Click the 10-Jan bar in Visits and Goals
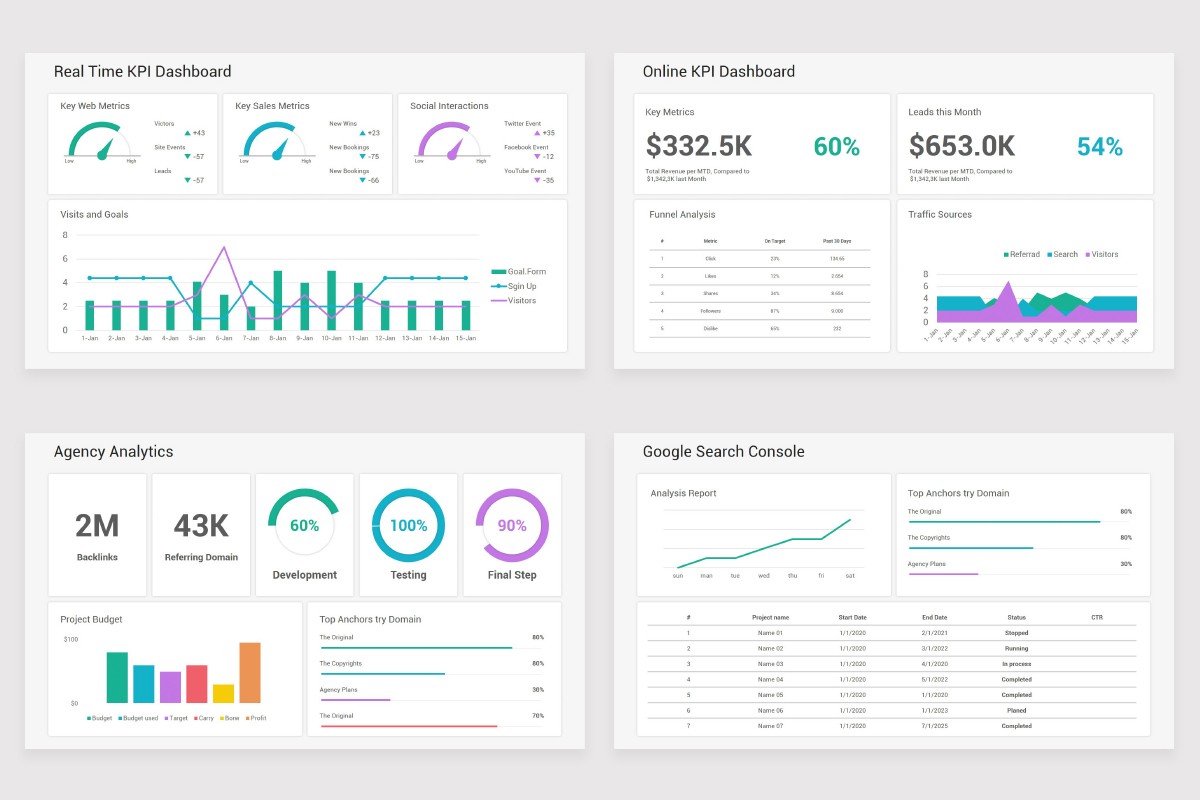1200x800 pixels. [x=331, y=300]
